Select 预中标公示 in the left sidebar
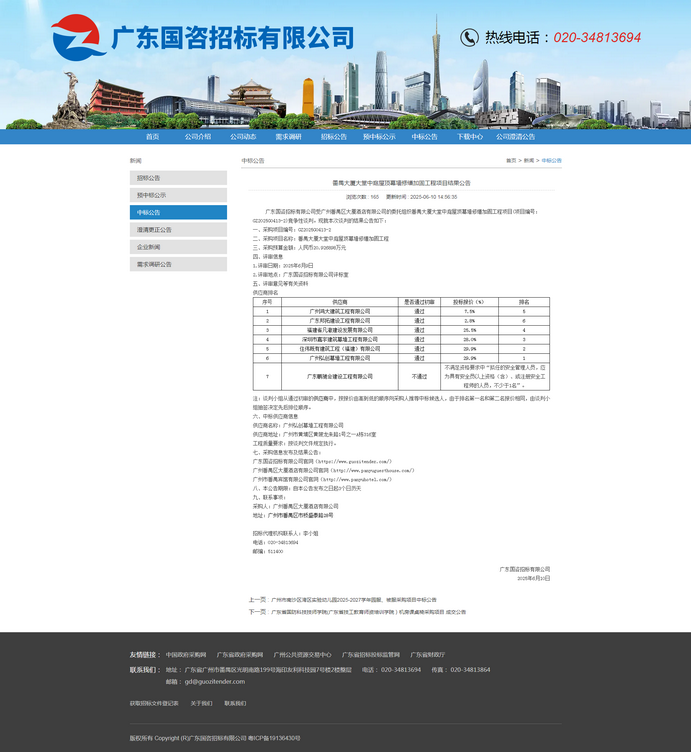691x752 pixels. pos(178,195)
